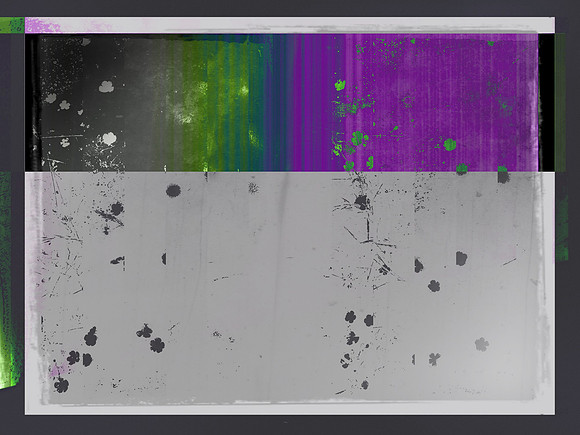
Task: Click the green square cut by the purple-gray boundary
Action: 503,174
